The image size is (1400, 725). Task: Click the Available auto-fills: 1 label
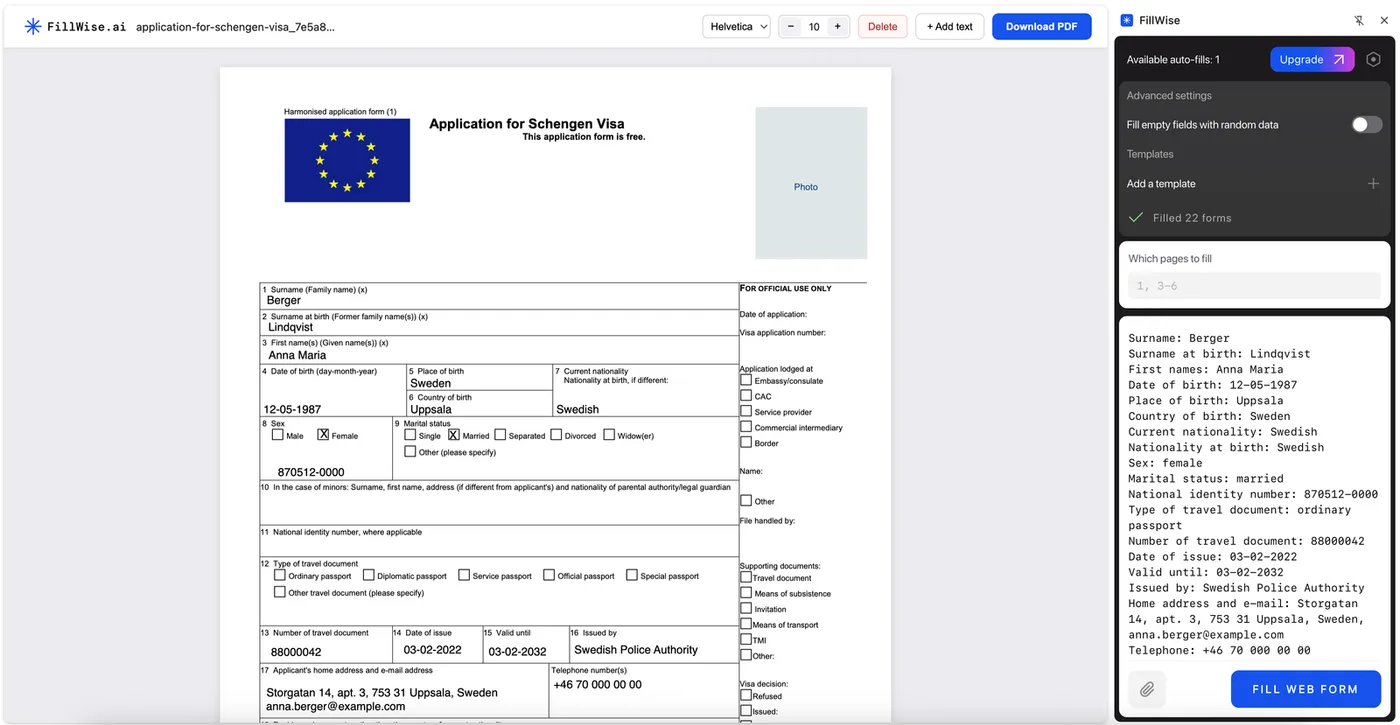tap(1173, 59)
